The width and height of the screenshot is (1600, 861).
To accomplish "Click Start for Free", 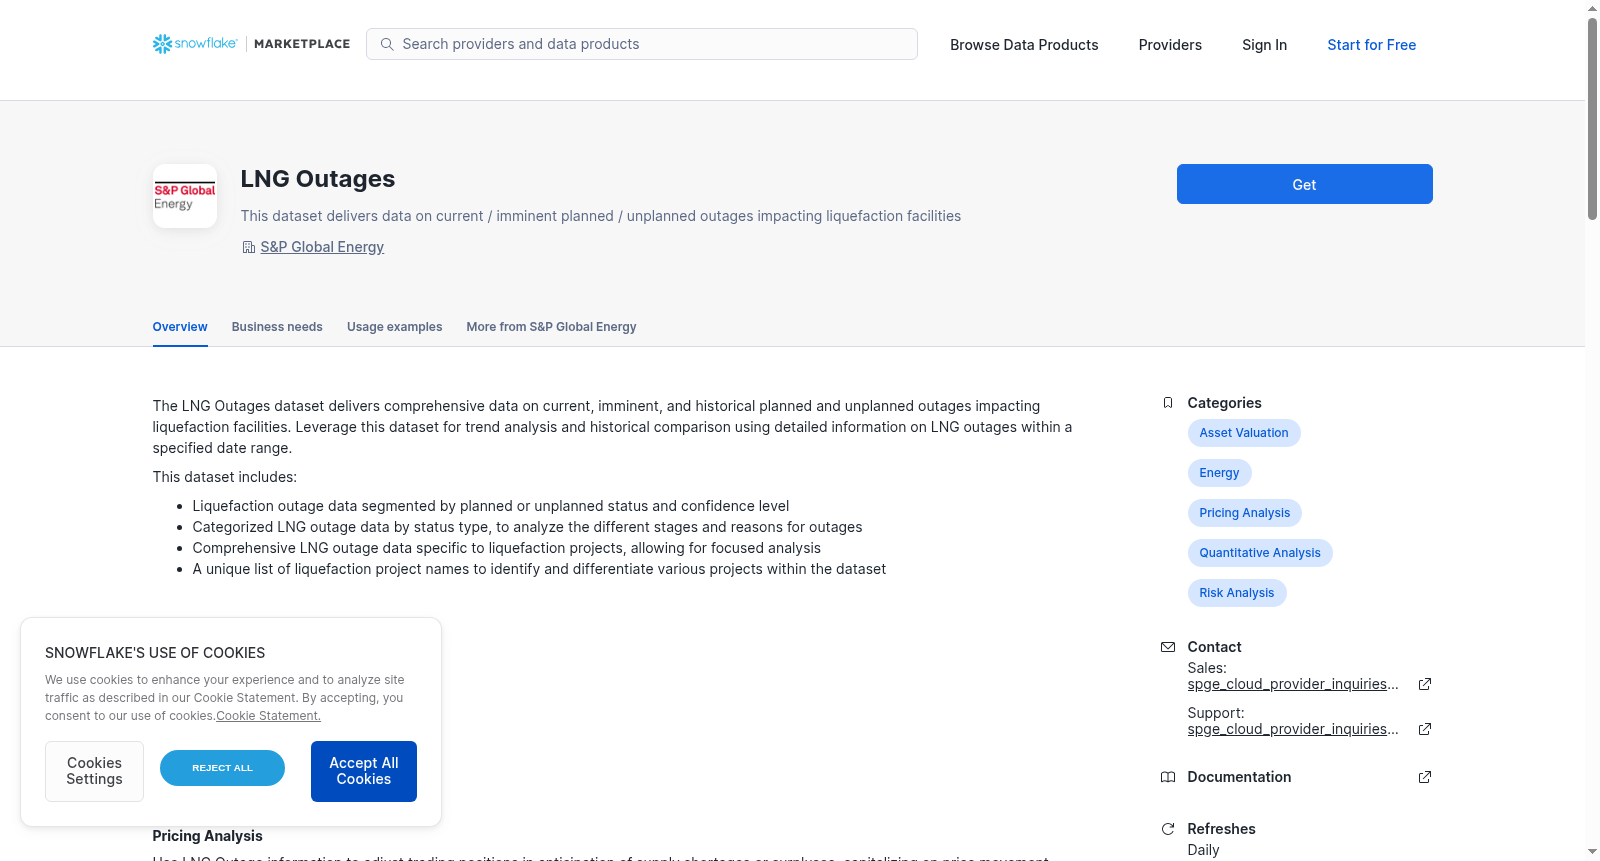I will pos(1371,45).
